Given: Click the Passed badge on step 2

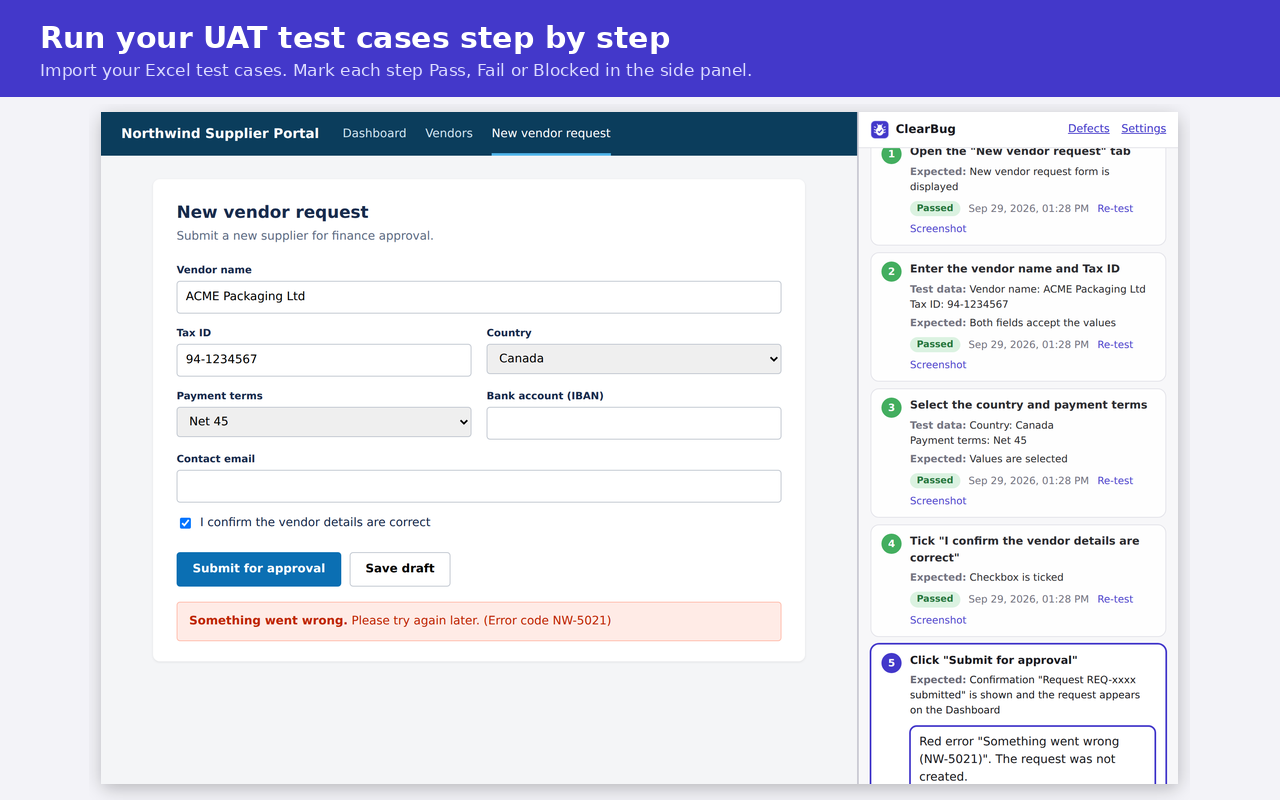Looking at the screenshot, I should point(935,344).
